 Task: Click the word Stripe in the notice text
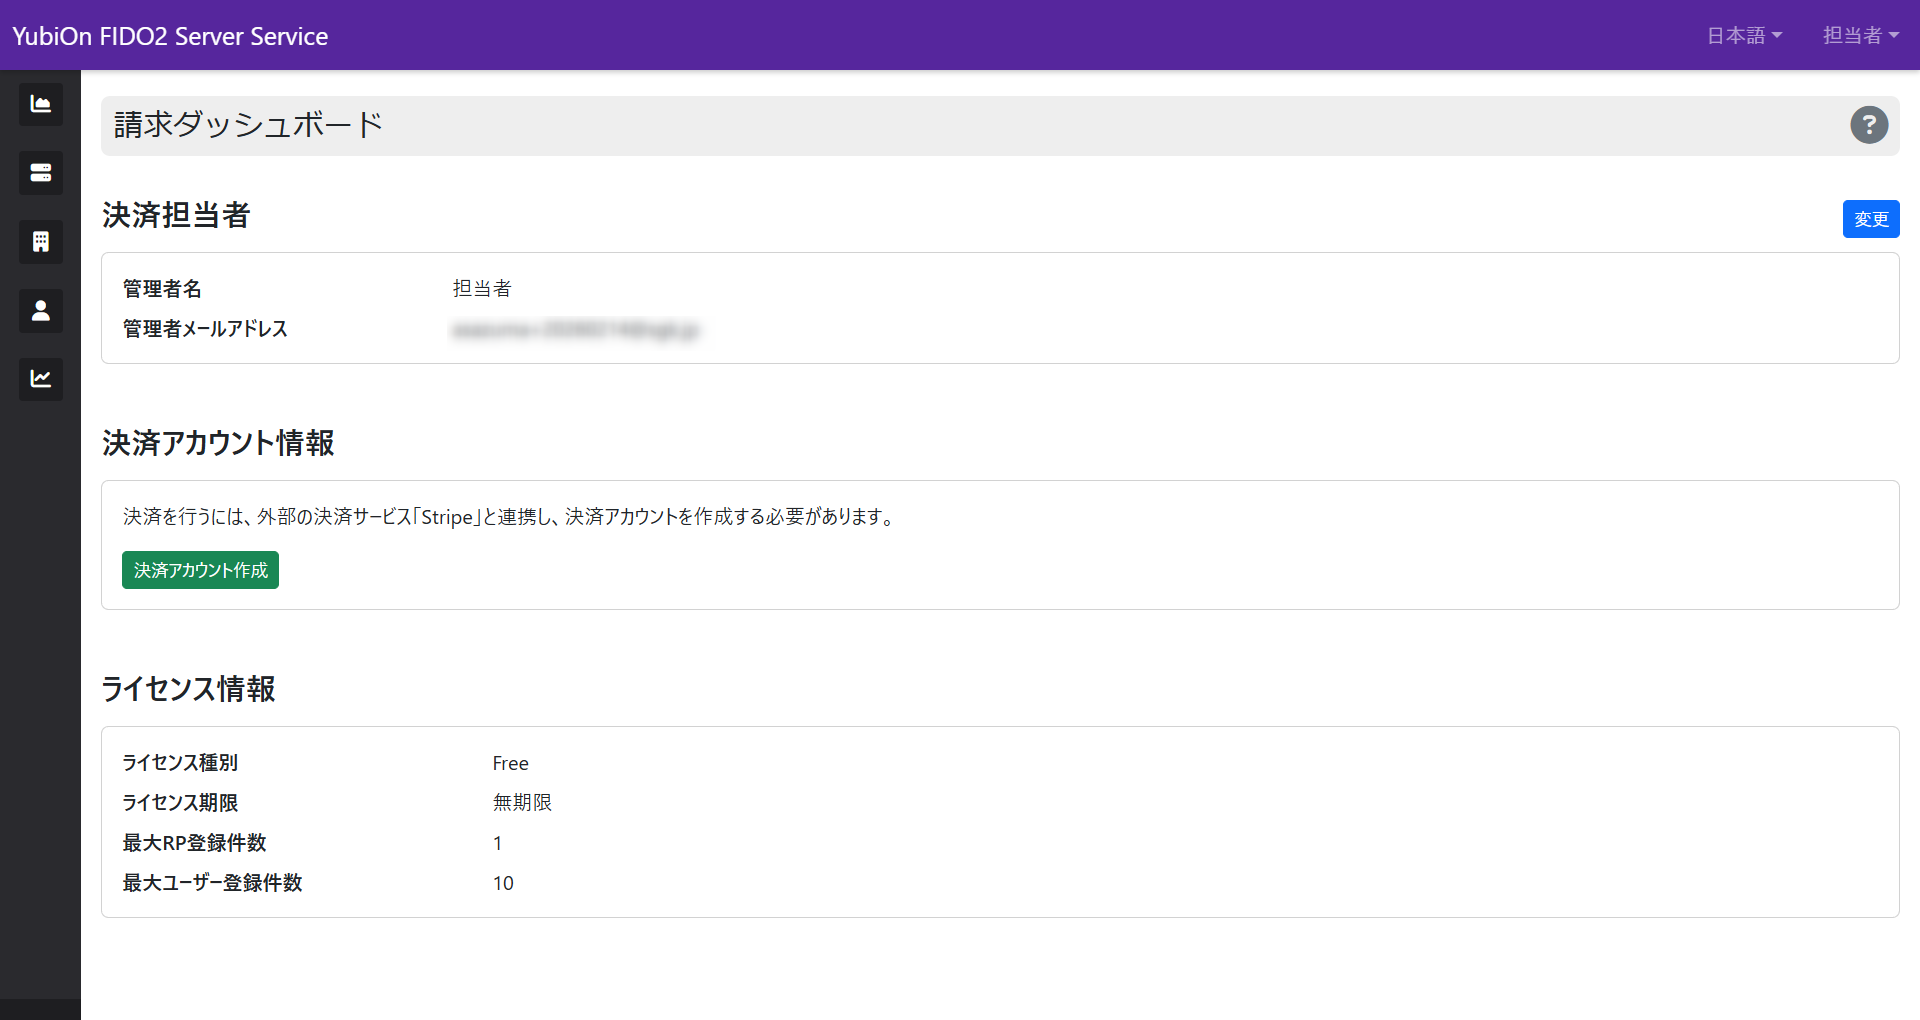449,517
